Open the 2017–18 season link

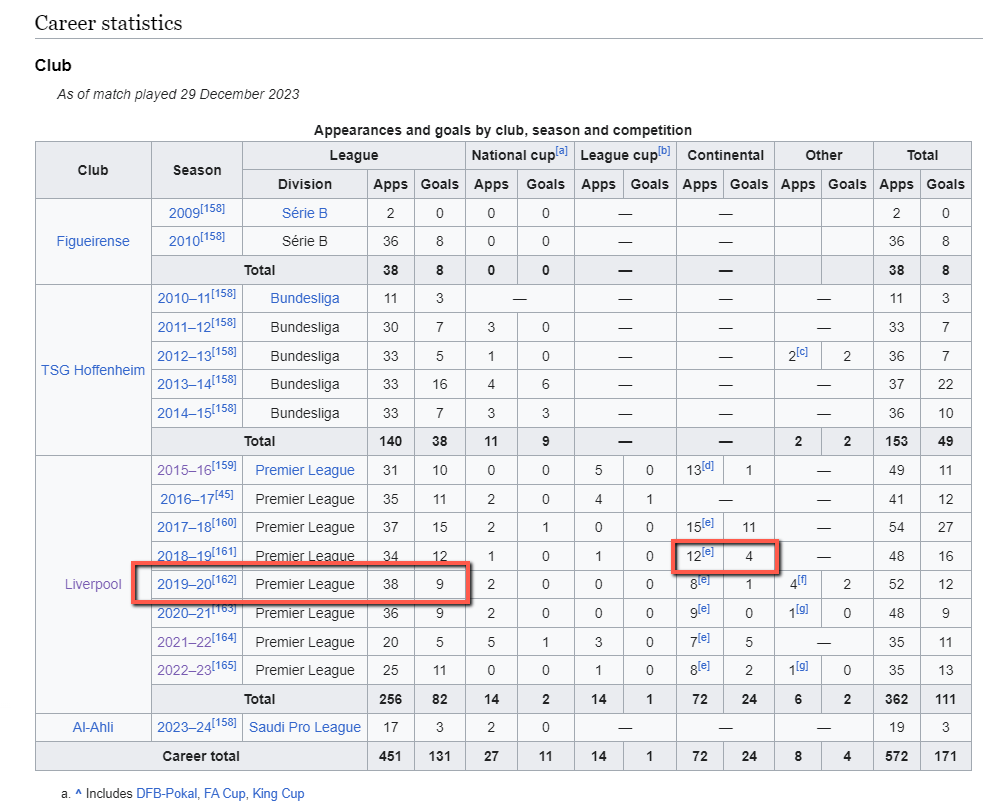tap(184, 527)
